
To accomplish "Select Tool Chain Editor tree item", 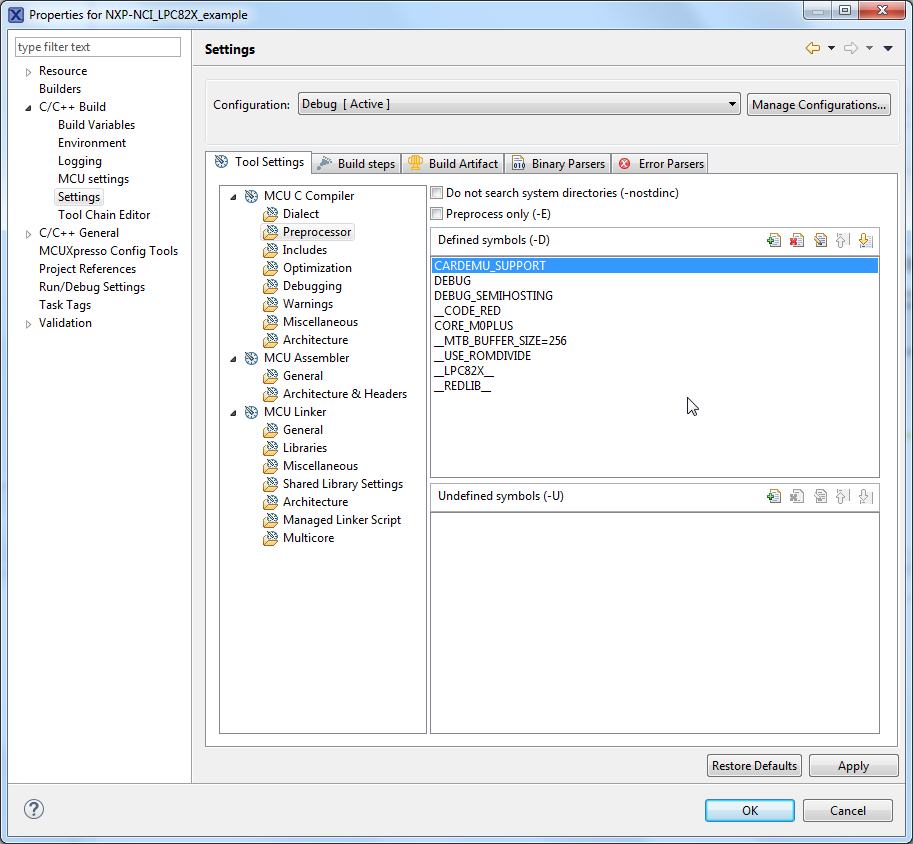I will pos(104,215).
